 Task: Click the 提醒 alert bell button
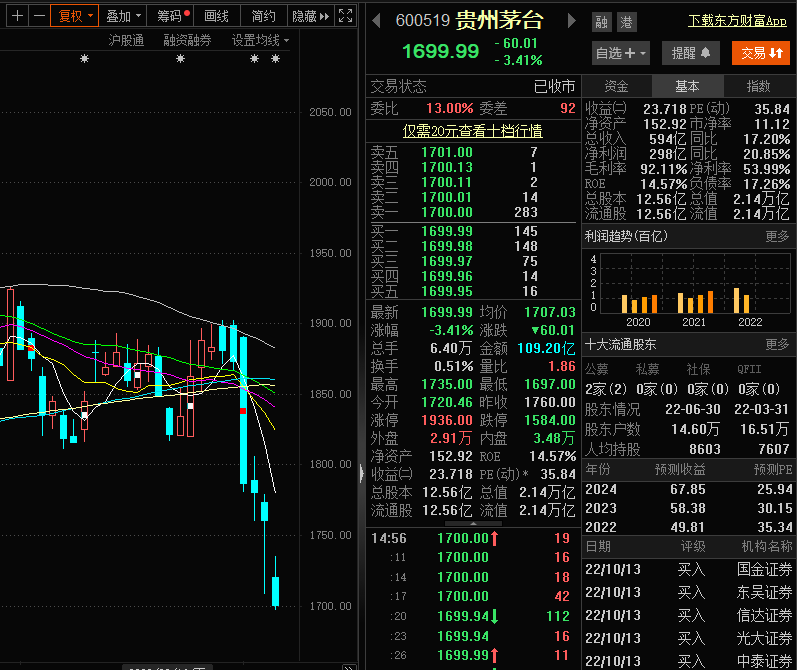[x=691, y=53]
